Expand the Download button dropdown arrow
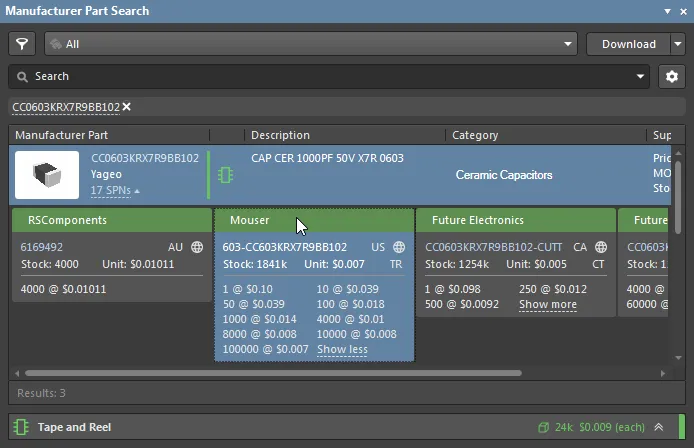The height and width of the screenshot is (448, 694). (x=677, y=44)
